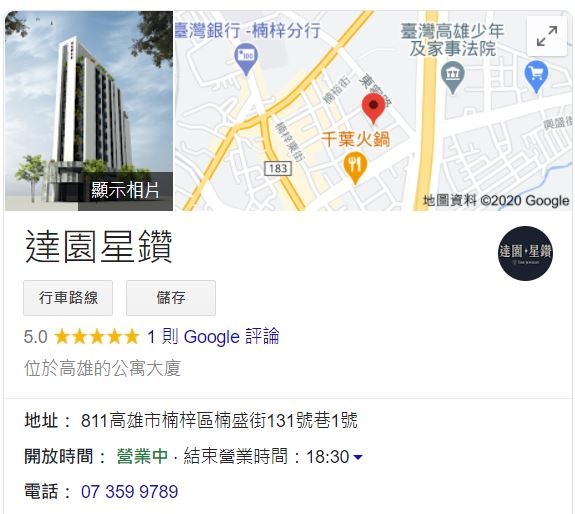Click the 臺灣銀行 -楠梓分行 map label

(248, 30)
